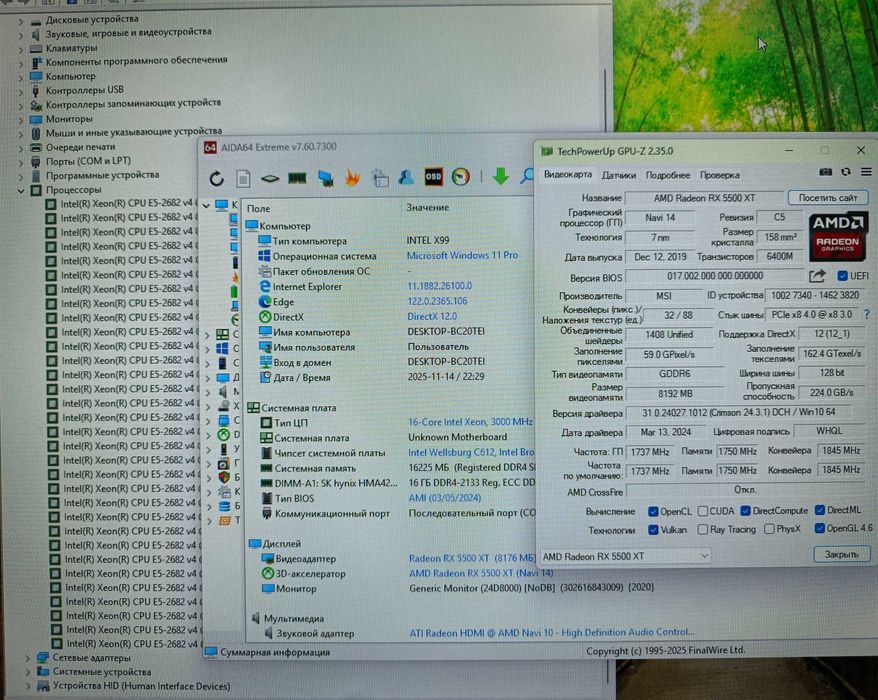Click AIDA64 green download arrow icon

click(x=501, y=176)
